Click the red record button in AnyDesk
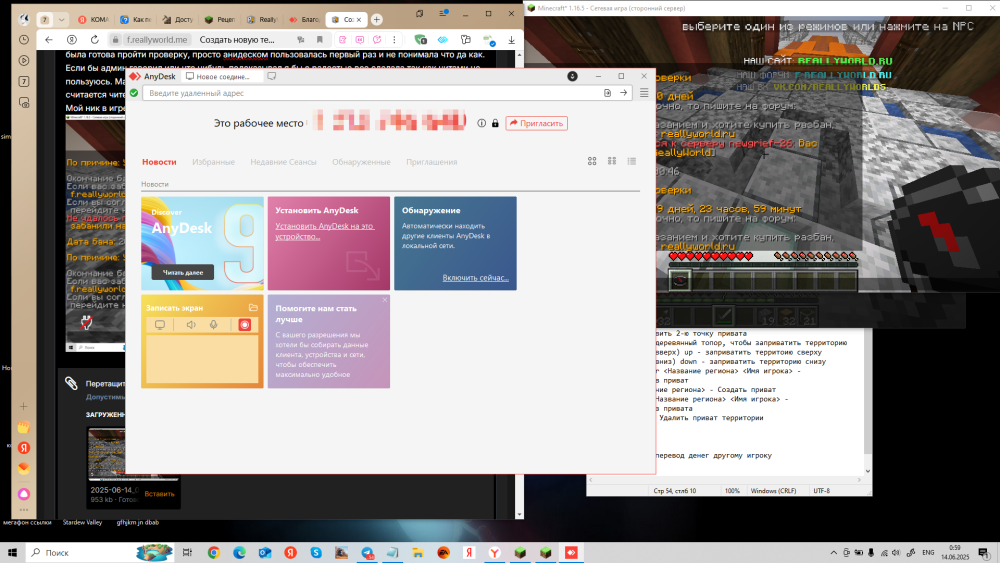 click(x=244, y=325)
